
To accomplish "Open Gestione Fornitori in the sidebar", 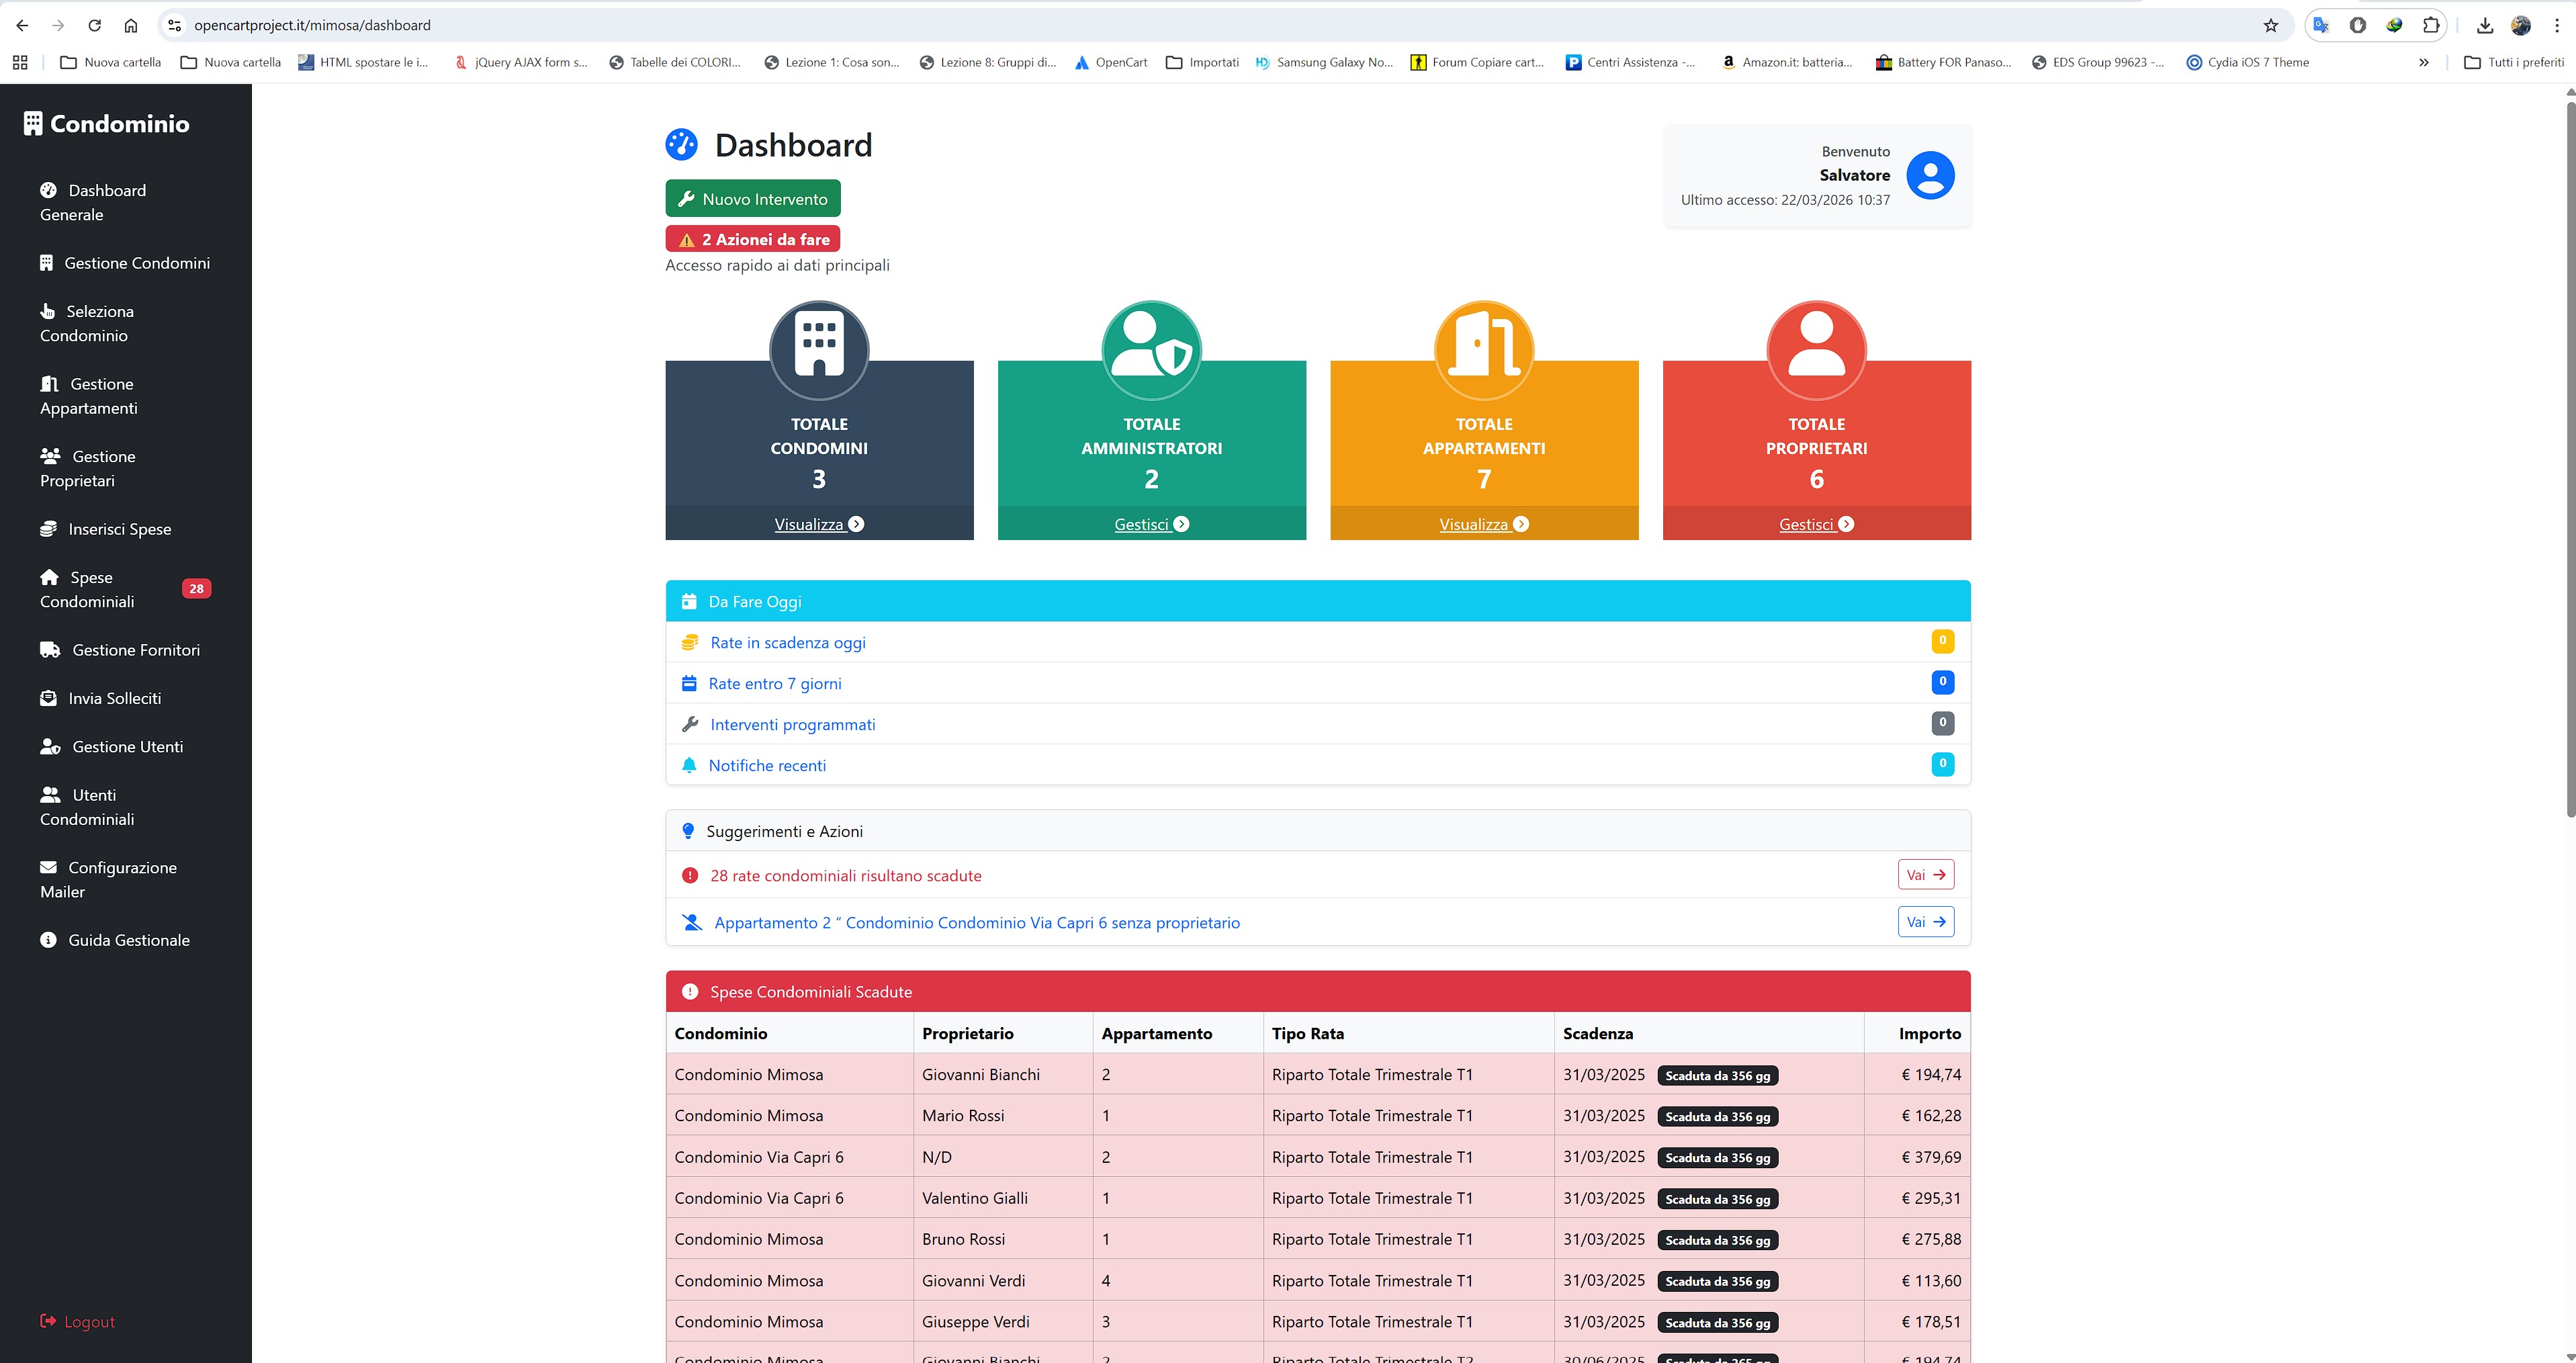I will pyautogui.click(x=135, y=650).
